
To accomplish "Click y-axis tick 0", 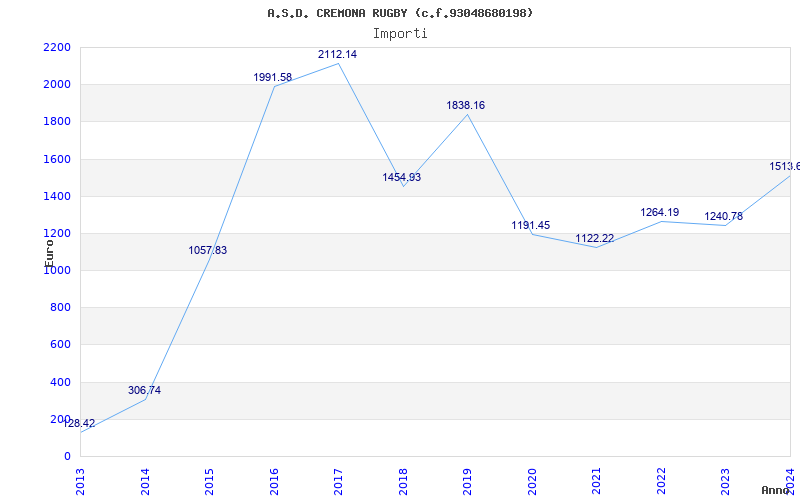I will (x=67, y=457).
